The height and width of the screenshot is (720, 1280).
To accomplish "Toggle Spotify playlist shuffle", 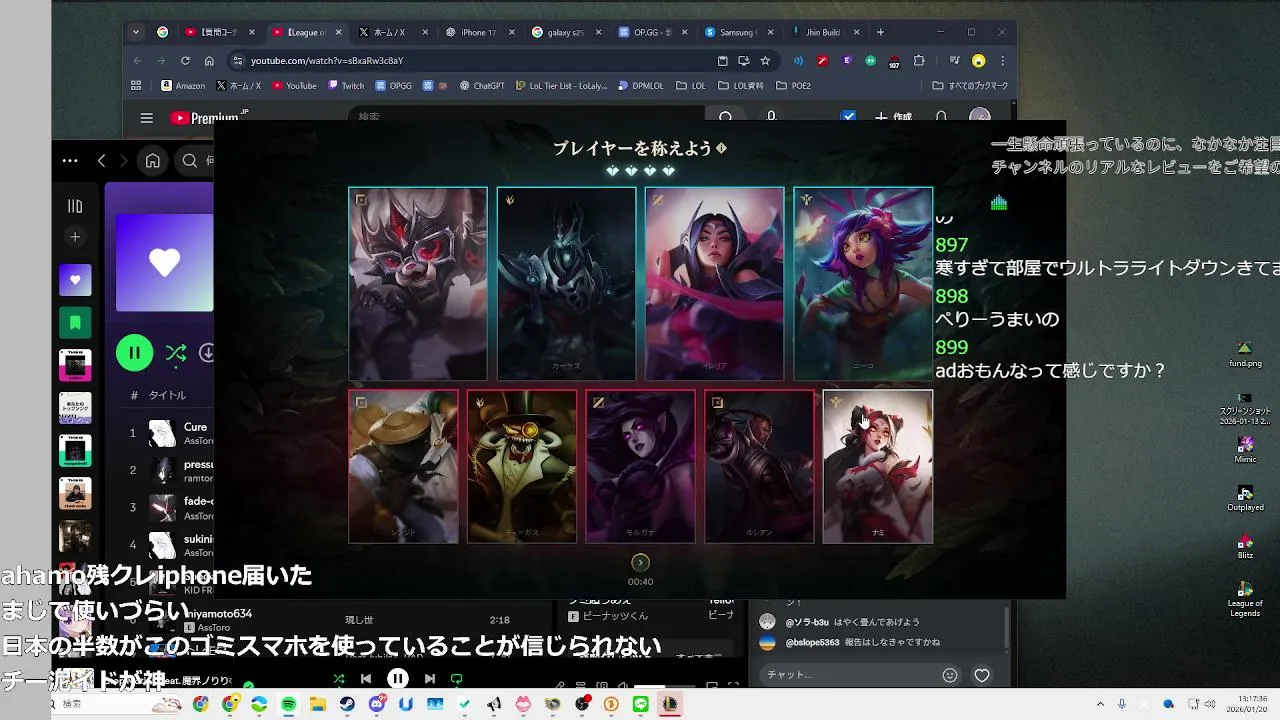I will pos(176,353).
